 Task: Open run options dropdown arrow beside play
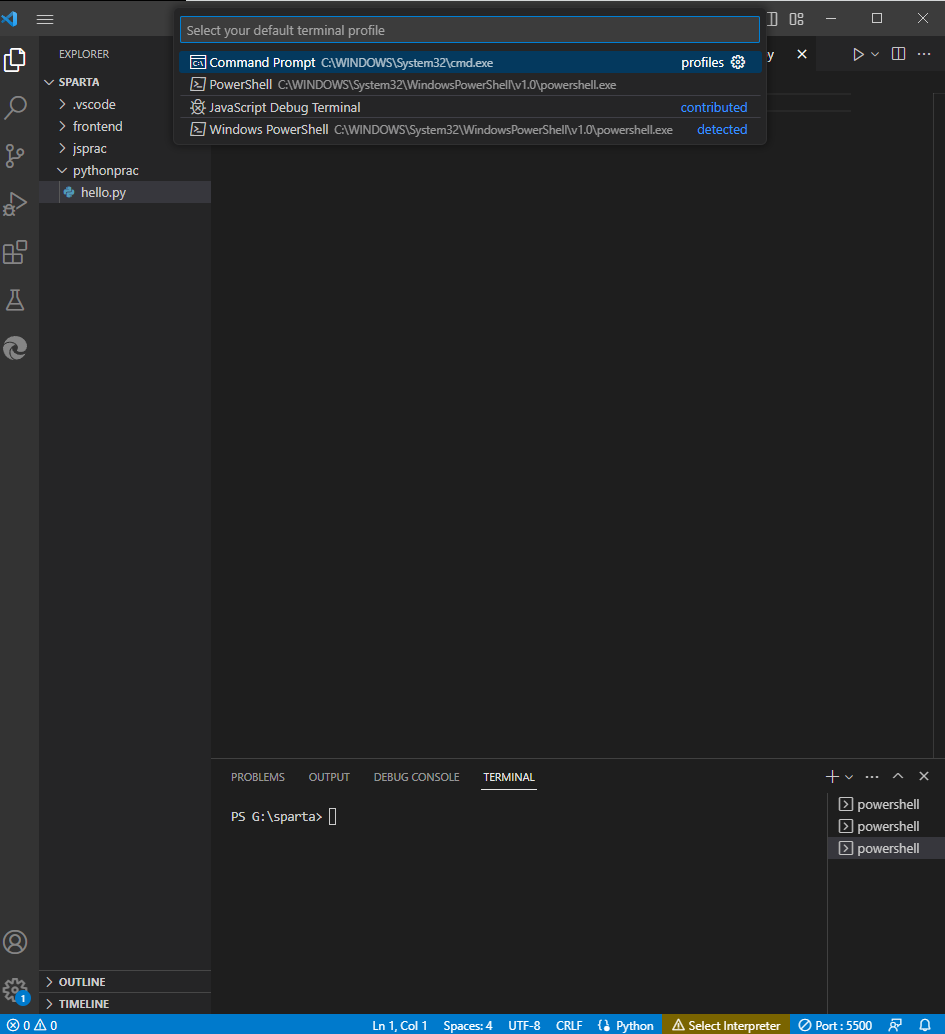[x=875, y=54]
